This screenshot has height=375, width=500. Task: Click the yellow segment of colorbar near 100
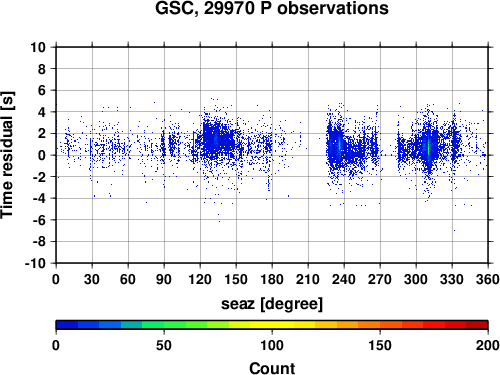(x=272, y=325)
